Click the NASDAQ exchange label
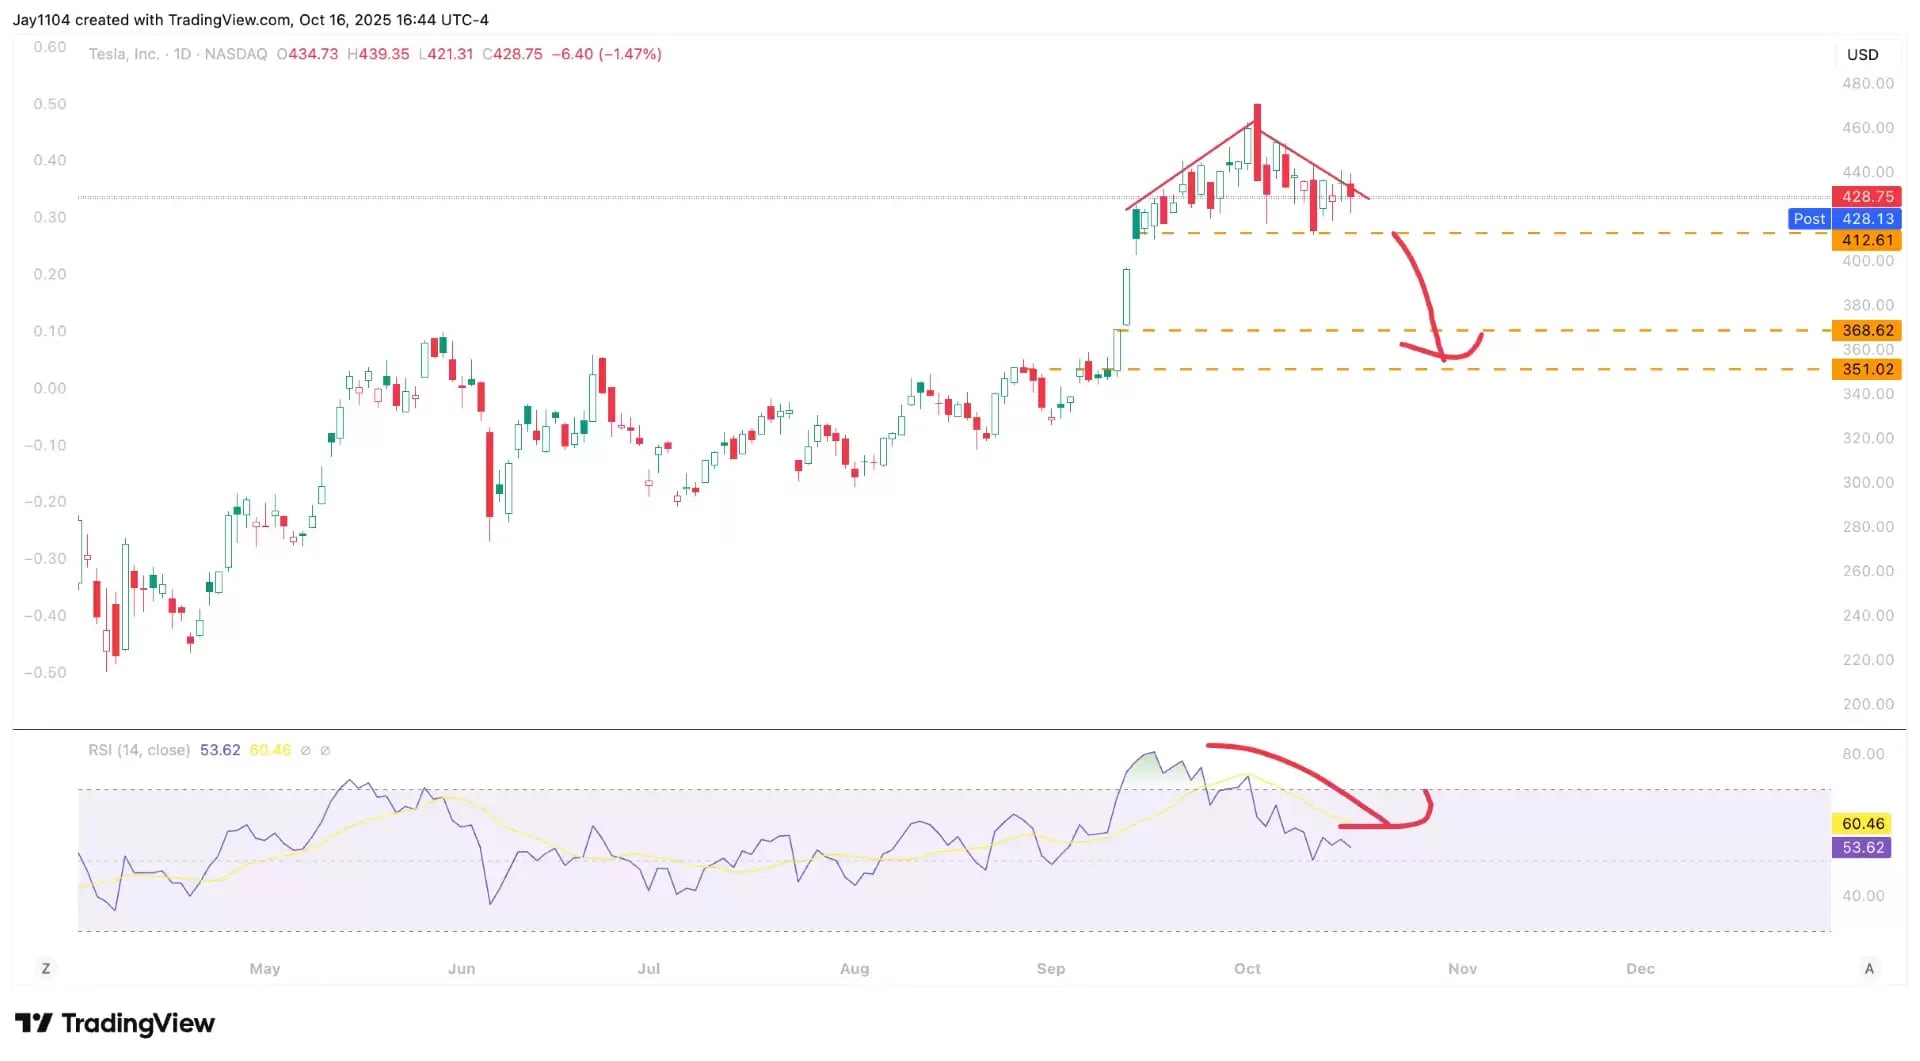 coord(236,54)
